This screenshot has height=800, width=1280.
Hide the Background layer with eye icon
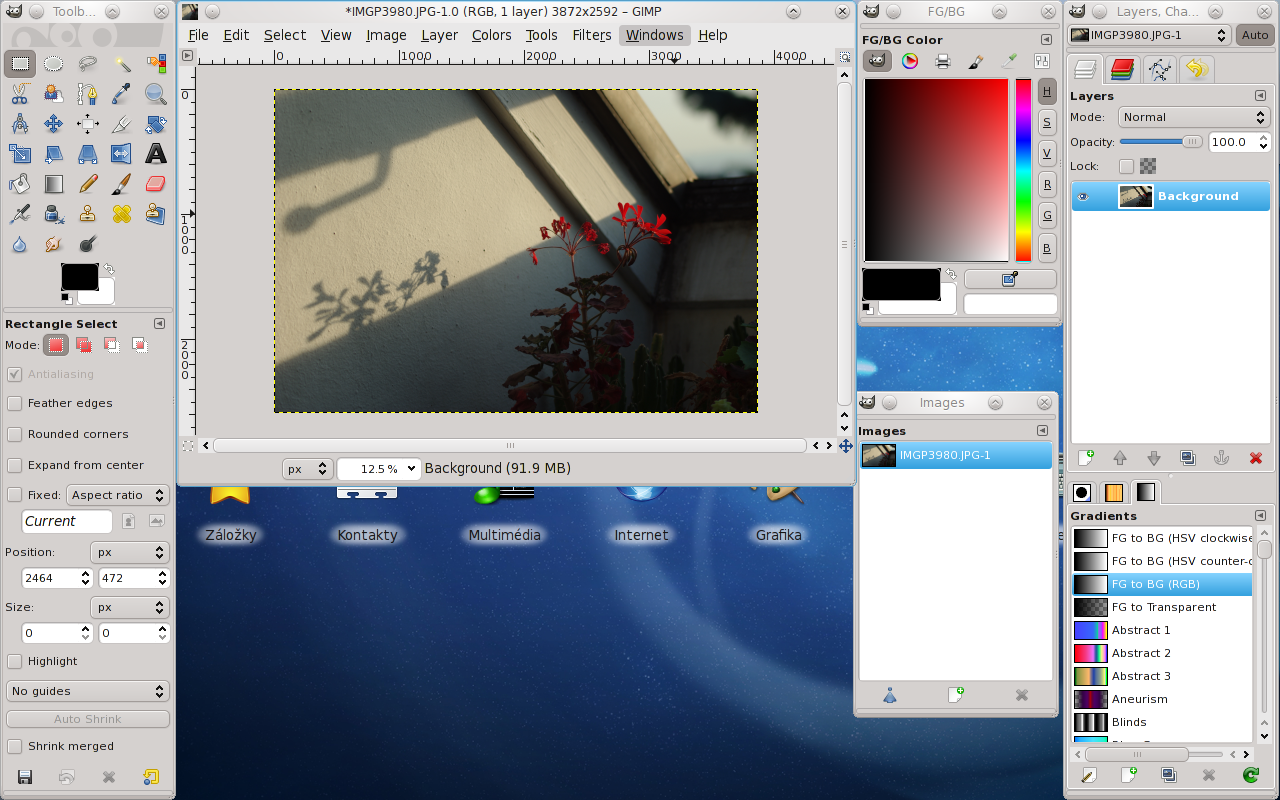click(1082, 197)
